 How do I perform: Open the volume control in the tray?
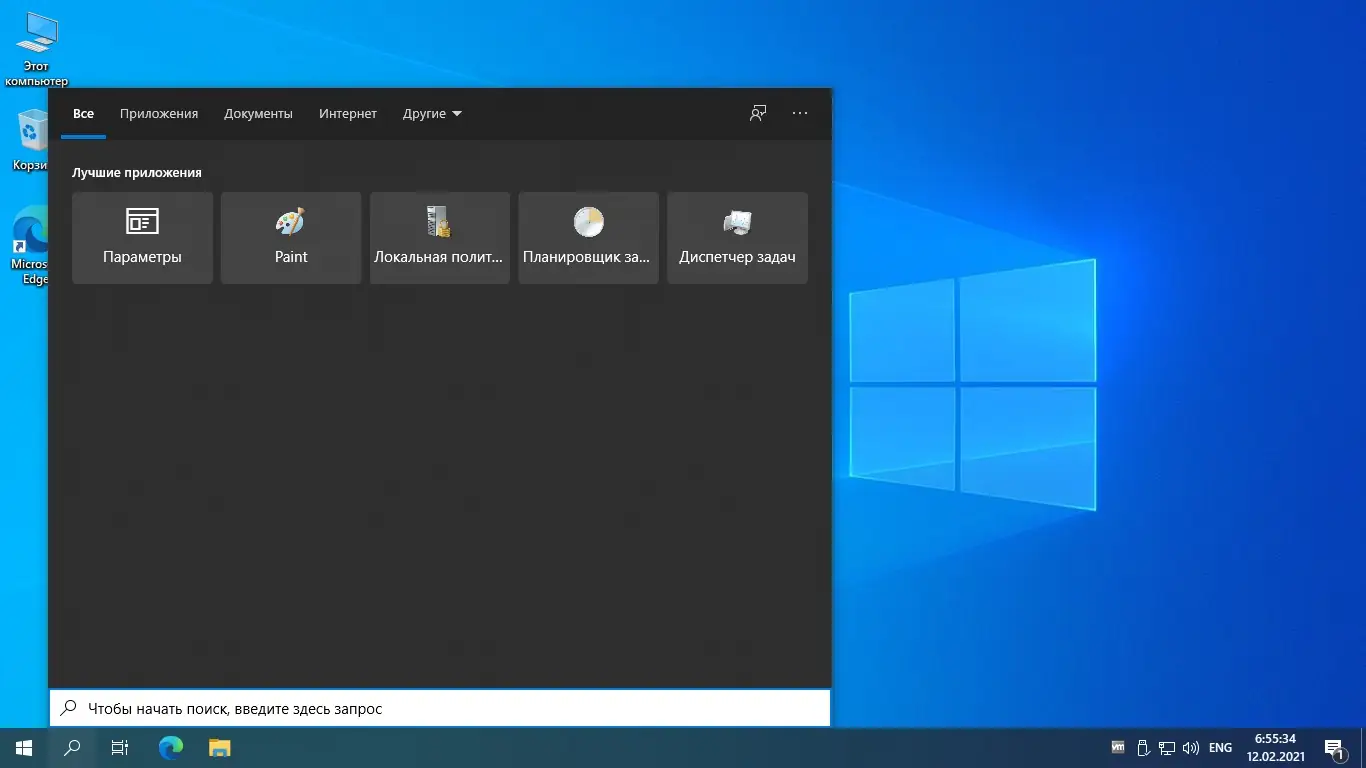(1191, 747)
